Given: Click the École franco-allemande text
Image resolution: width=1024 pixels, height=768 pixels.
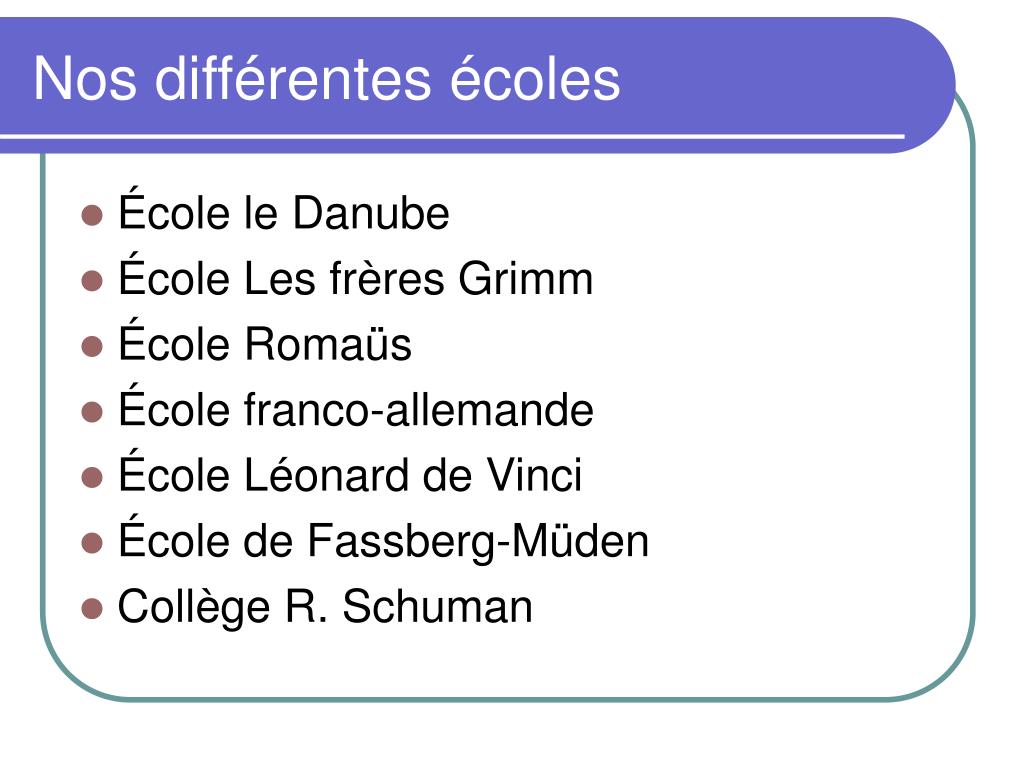Looking at the screenshot, I should click(355, 406).
